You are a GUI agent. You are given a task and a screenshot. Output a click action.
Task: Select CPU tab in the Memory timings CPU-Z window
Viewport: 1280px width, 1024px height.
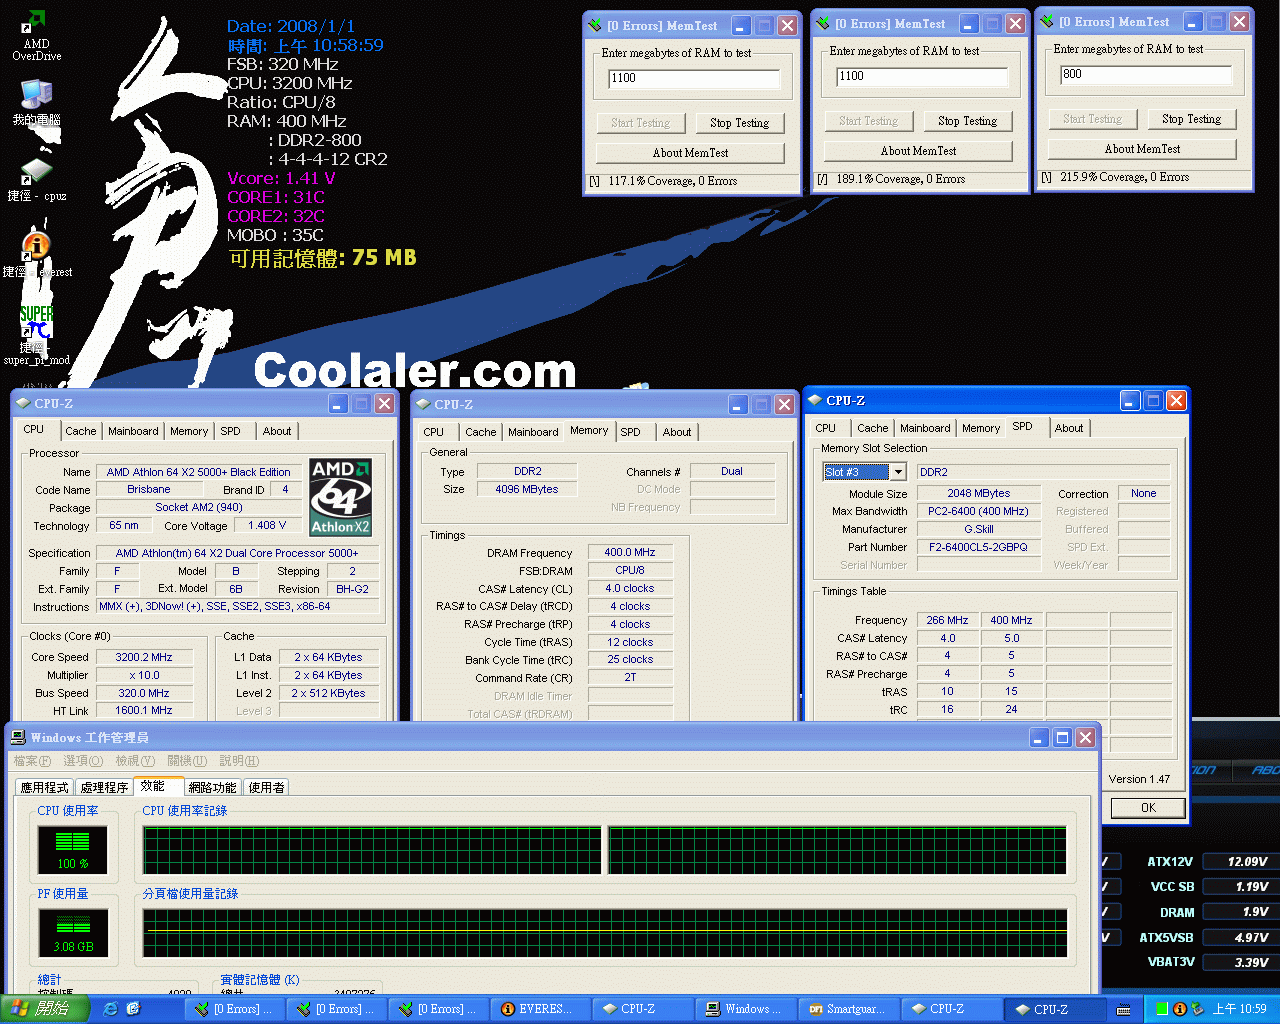click(434, 432)
